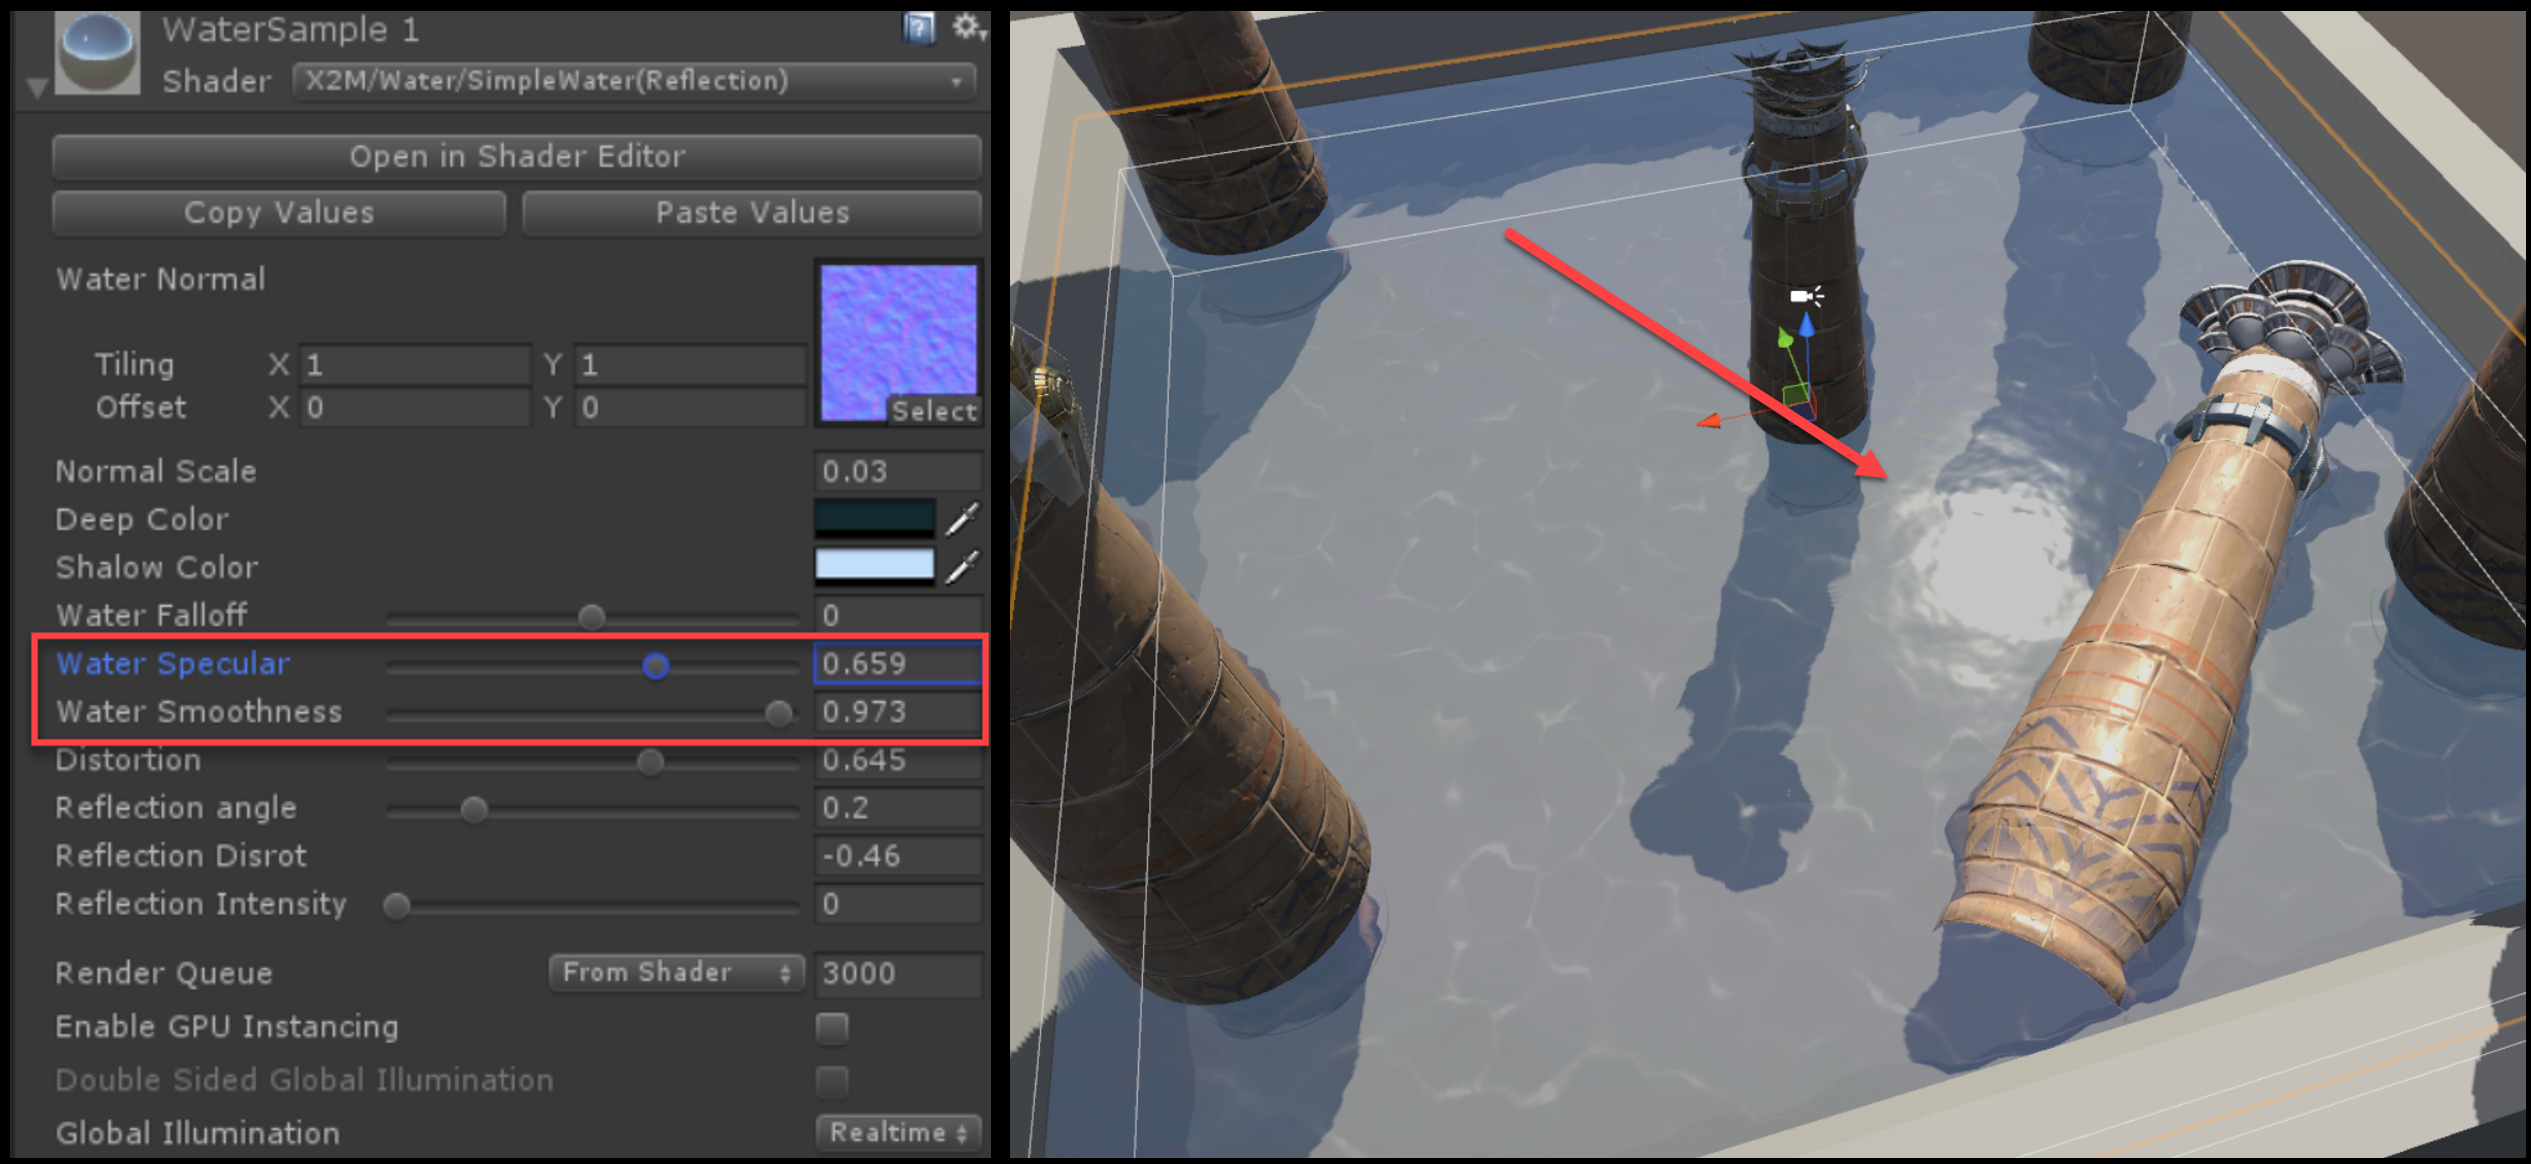Image resolution: width=2531 pixels, height=1164 pixels.
Task: Pick Deep Color with eyedropper icon
Action: pyautogui.click(x=963, y=518)
